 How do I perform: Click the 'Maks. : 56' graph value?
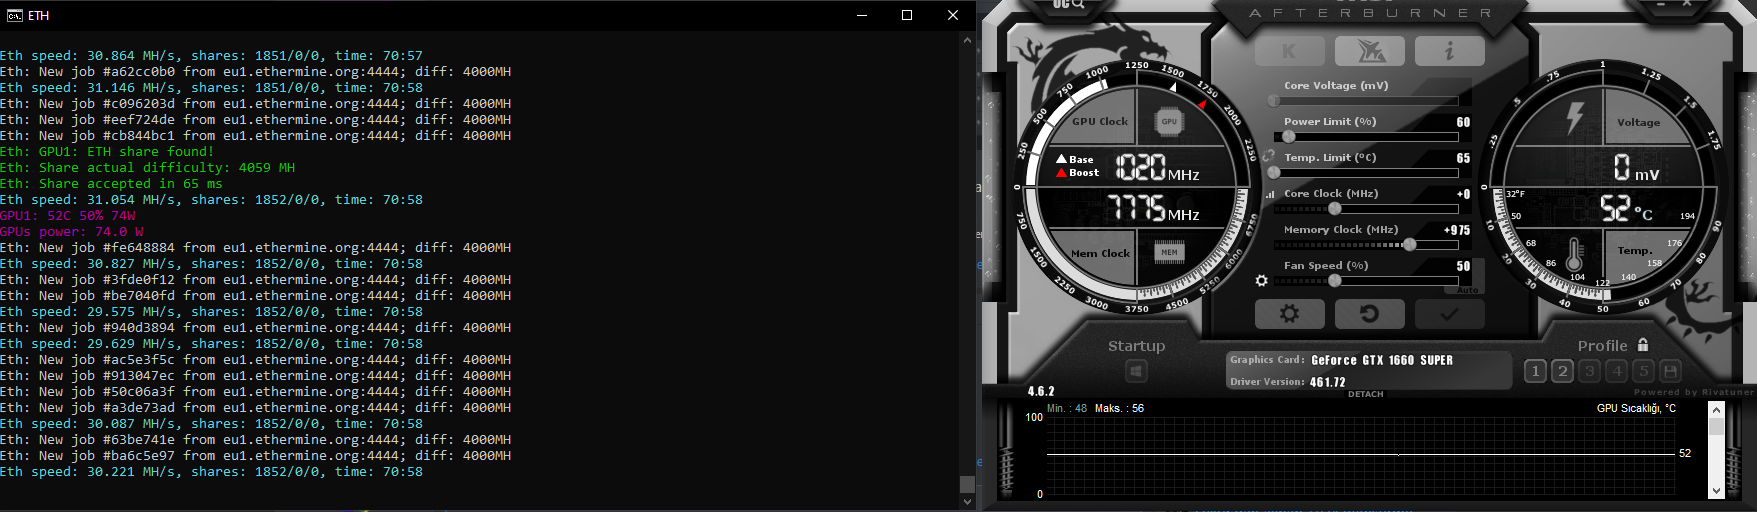click(1119, 408)
